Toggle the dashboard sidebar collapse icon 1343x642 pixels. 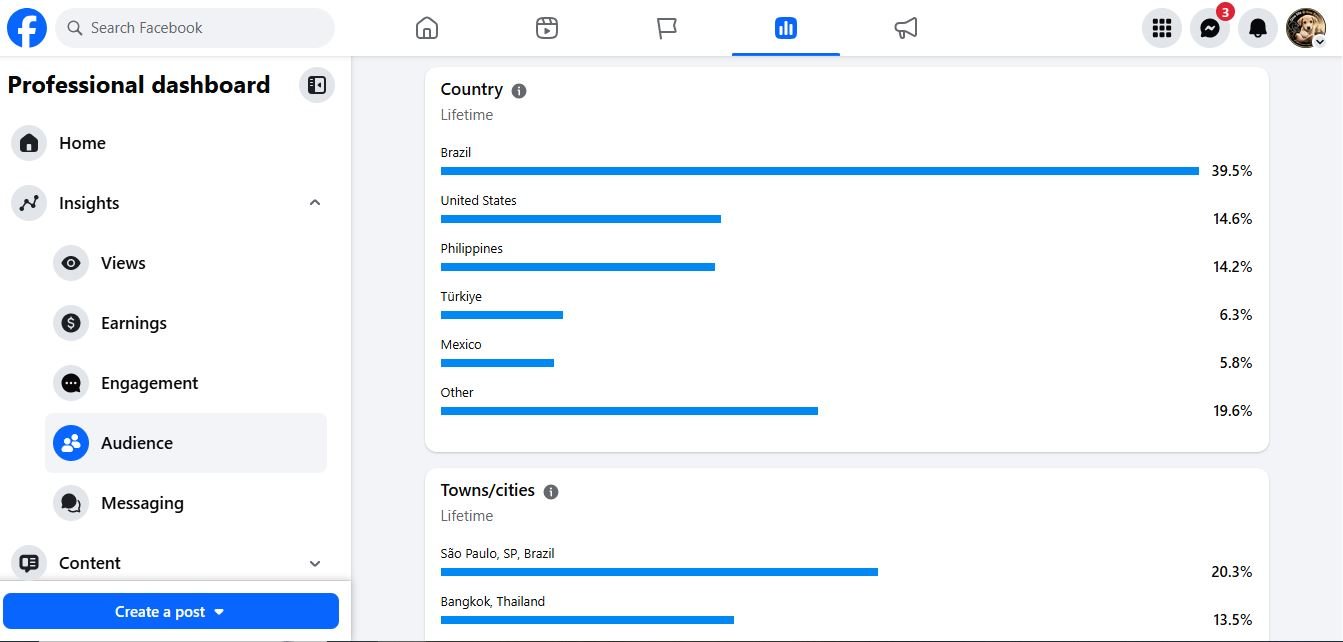click(317, 85)
